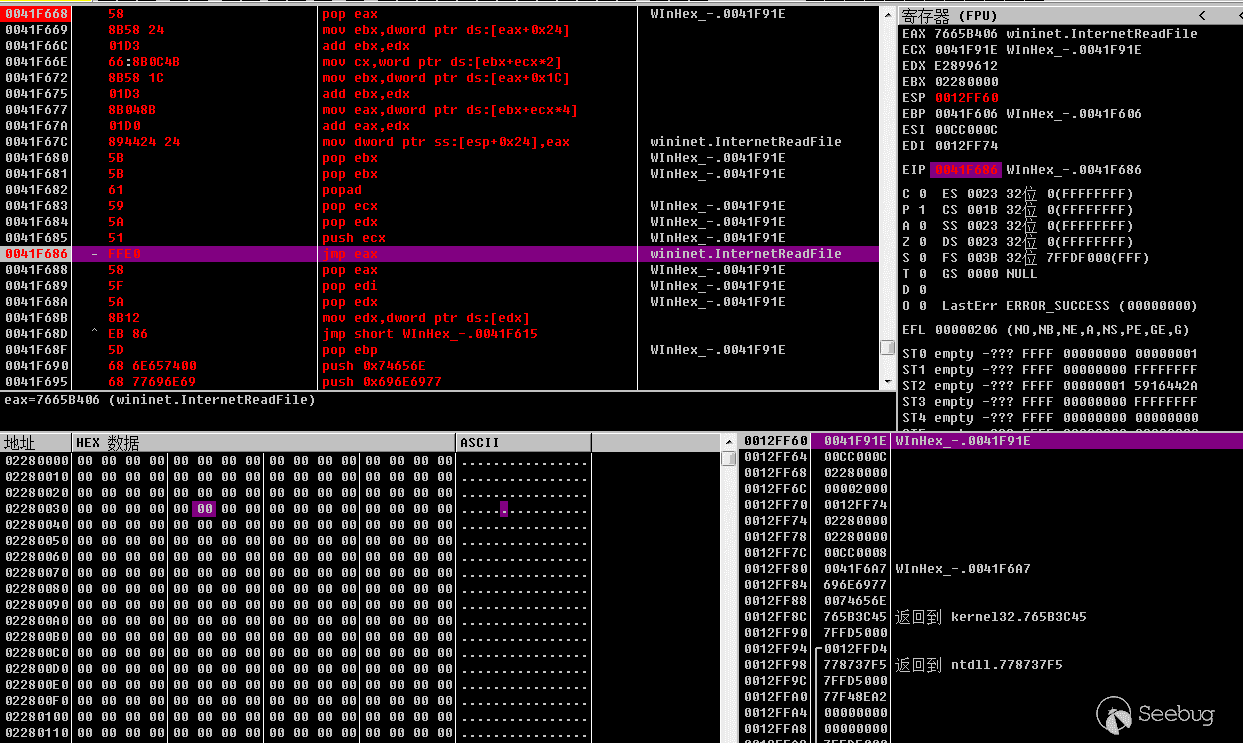Select disassembly address 0041F668
Viewport: 1243px width, 743px height.
click(x=37, y=14)
